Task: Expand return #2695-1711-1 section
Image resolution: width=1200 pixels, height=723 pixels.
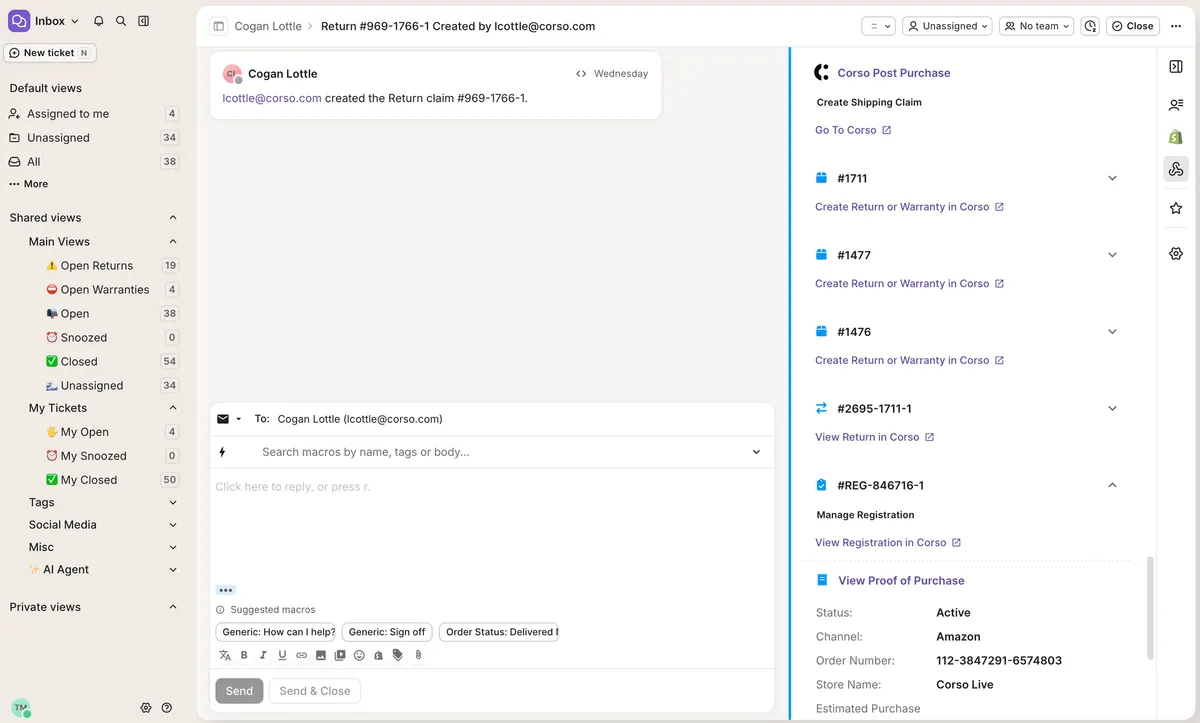Action: (x=1112, y=408)
